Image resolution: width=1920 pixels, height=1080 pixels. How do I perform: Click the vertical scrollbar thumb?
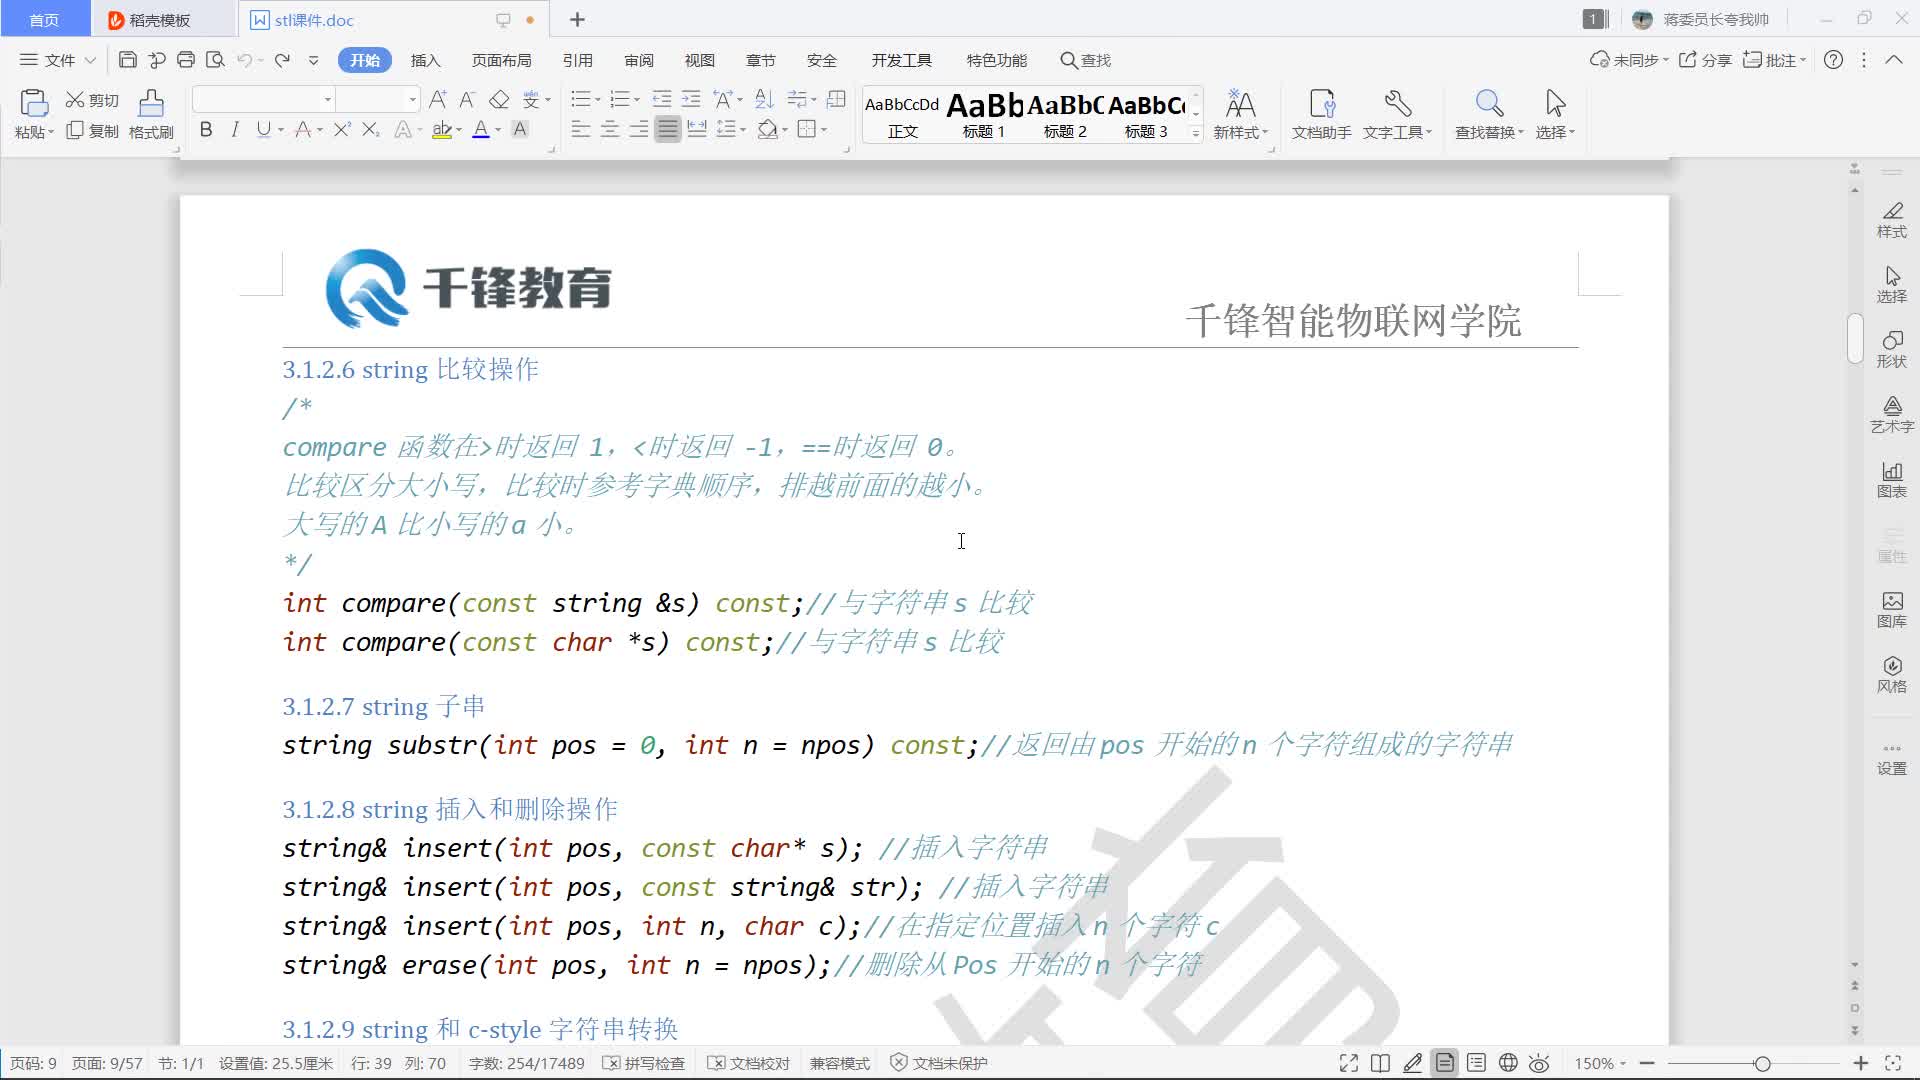tap(1855, 338)
